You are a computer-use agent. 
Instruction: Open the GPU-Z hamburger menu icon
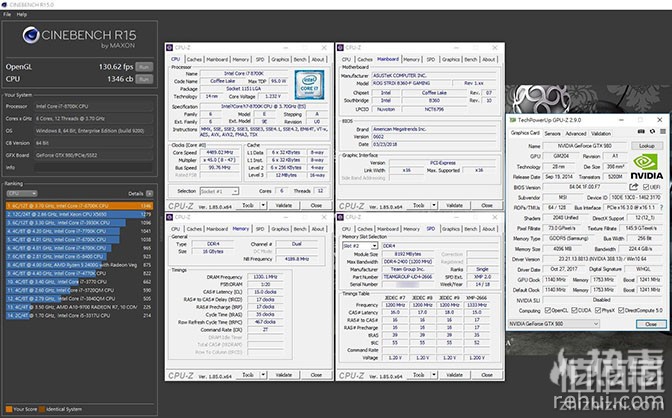point(663,132)
